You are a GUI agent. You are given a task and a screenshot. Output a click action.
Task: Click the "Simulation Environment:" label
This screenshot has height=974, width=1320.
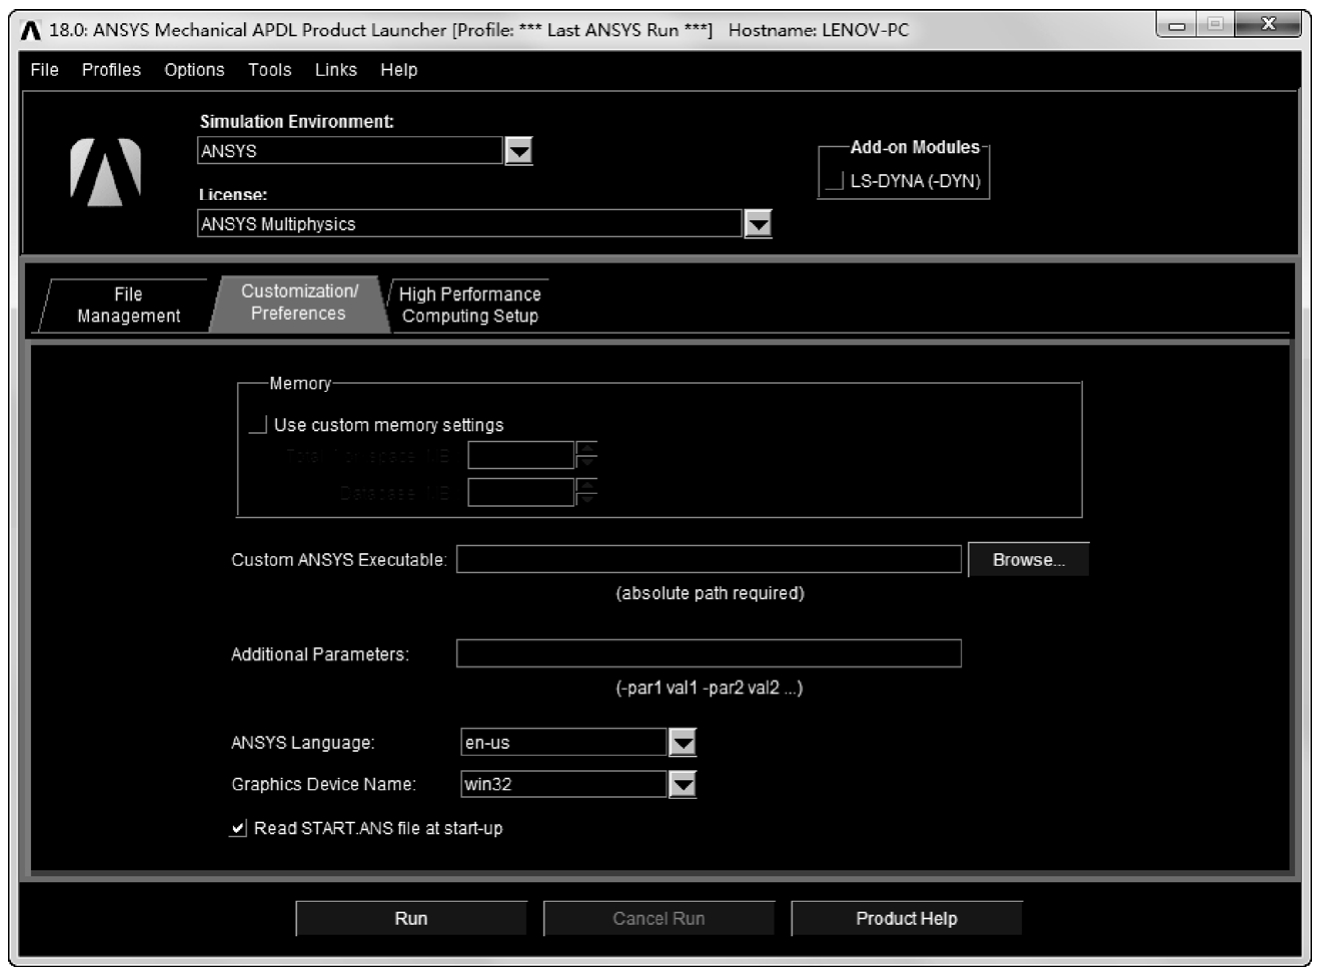tap(296, 122)
